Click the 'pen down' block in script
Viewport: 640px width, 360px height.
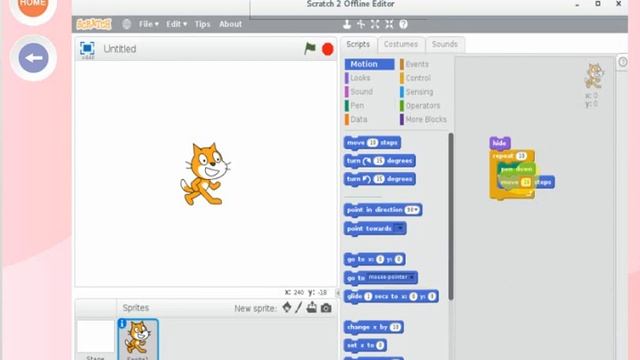click(516, 169)
